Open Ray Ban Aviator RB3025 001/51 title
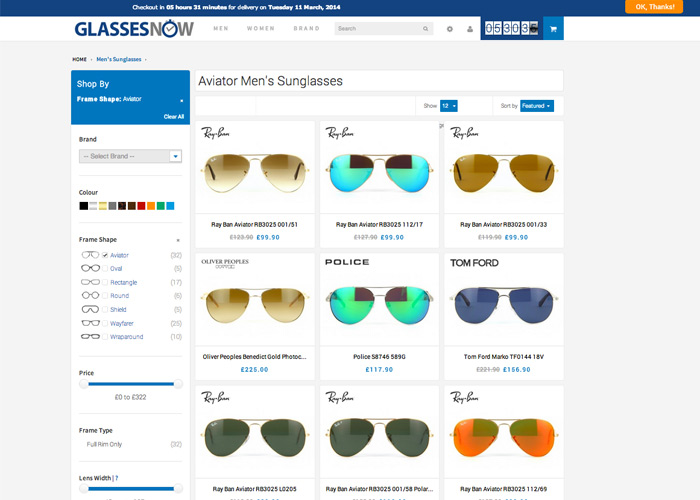The image size is (700, 500). tap(254, 225)
